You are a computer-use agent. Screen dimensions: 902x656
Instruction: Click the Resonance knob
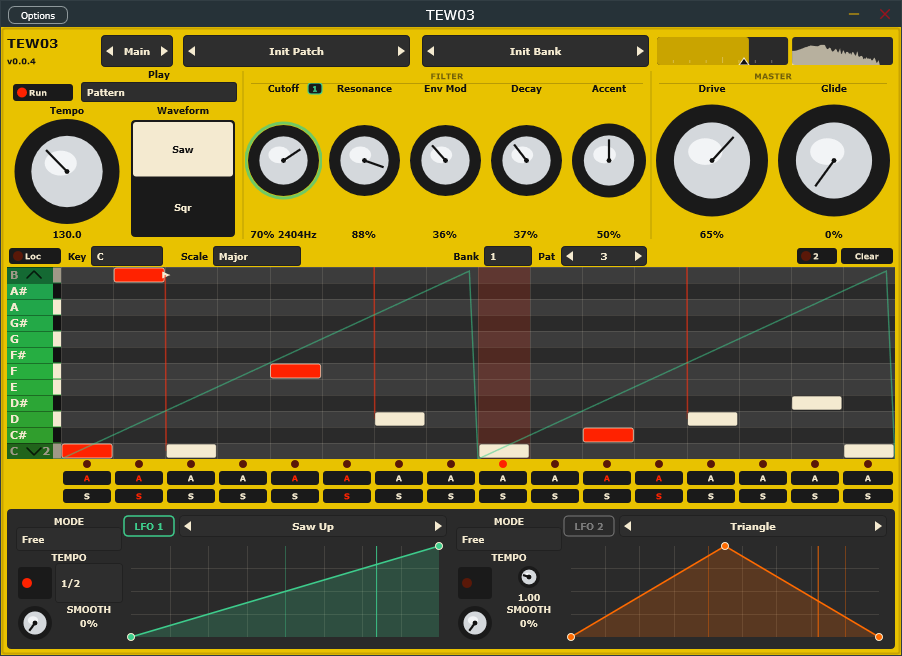pos(364,160)
